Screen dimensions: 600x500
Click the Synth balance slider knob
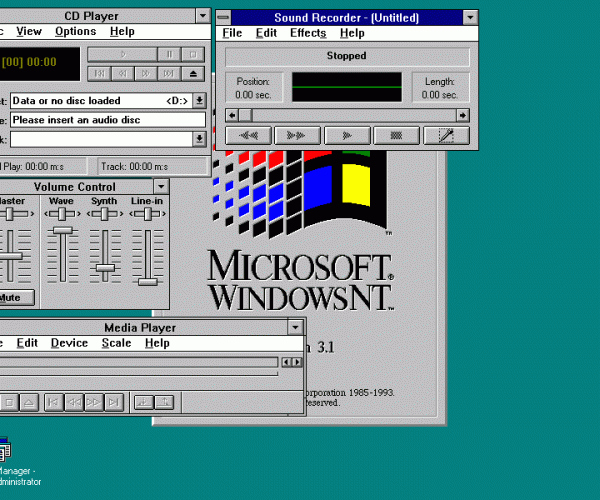[x=104, y=214]
